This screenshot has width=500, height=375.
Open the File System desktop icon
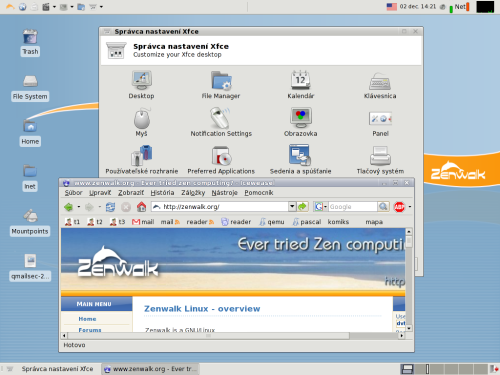[x=30, y=88]
